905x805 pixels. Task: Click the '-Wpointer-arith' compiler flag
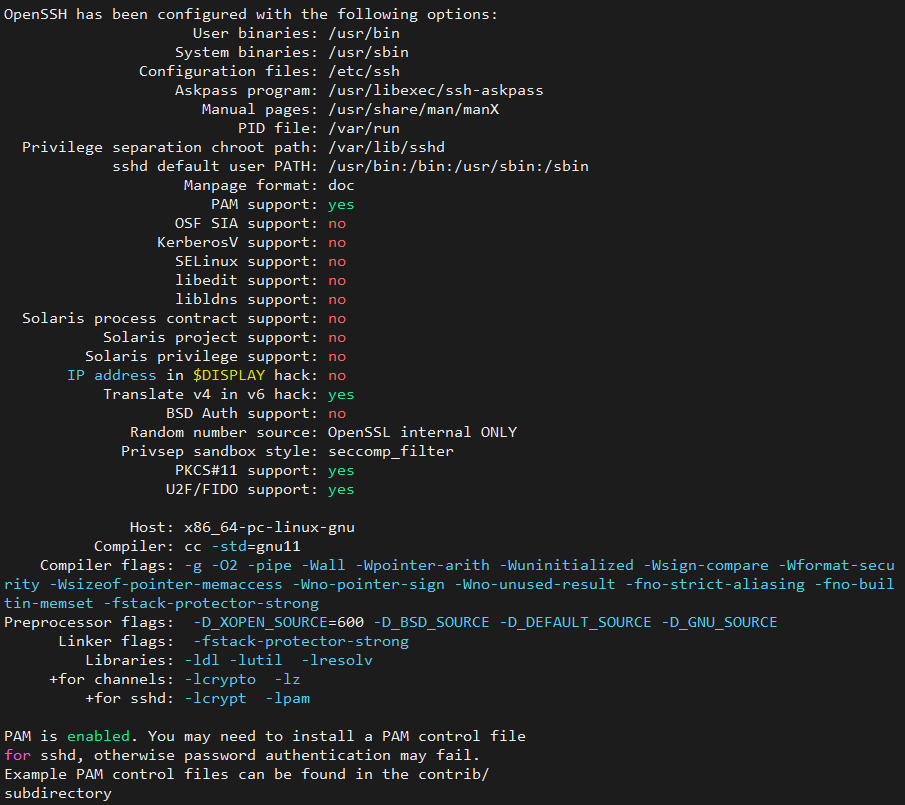pyautogui.click(x=422, y=566)
